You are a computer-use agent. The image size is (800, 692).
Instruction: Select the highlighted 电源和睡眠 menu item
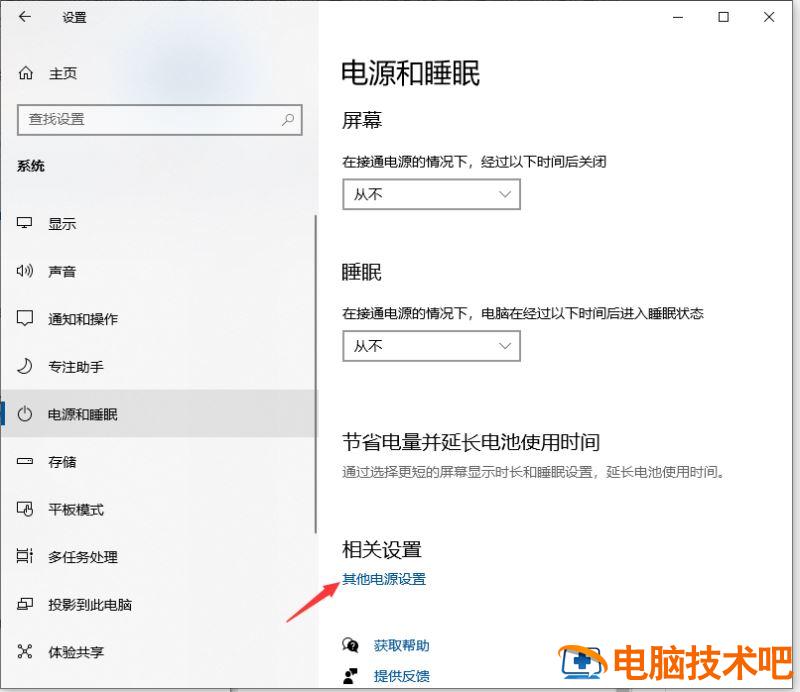75,414
